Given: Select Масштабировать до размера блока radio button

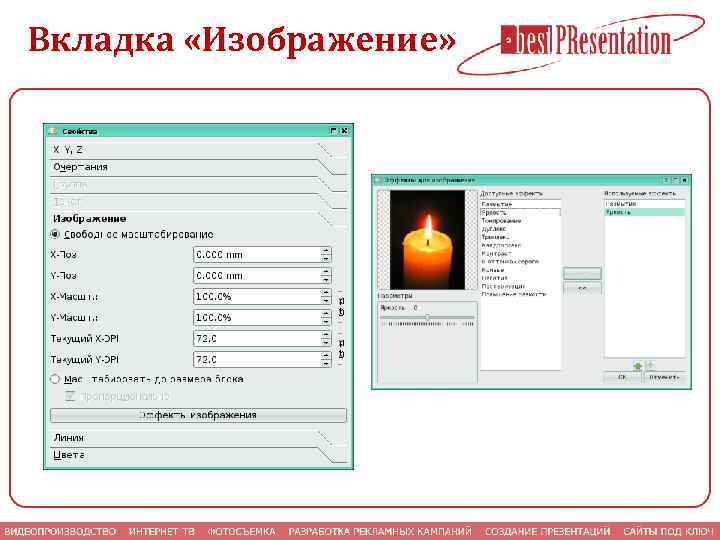Looking at the screenshot, I should [x=55, y=379].
